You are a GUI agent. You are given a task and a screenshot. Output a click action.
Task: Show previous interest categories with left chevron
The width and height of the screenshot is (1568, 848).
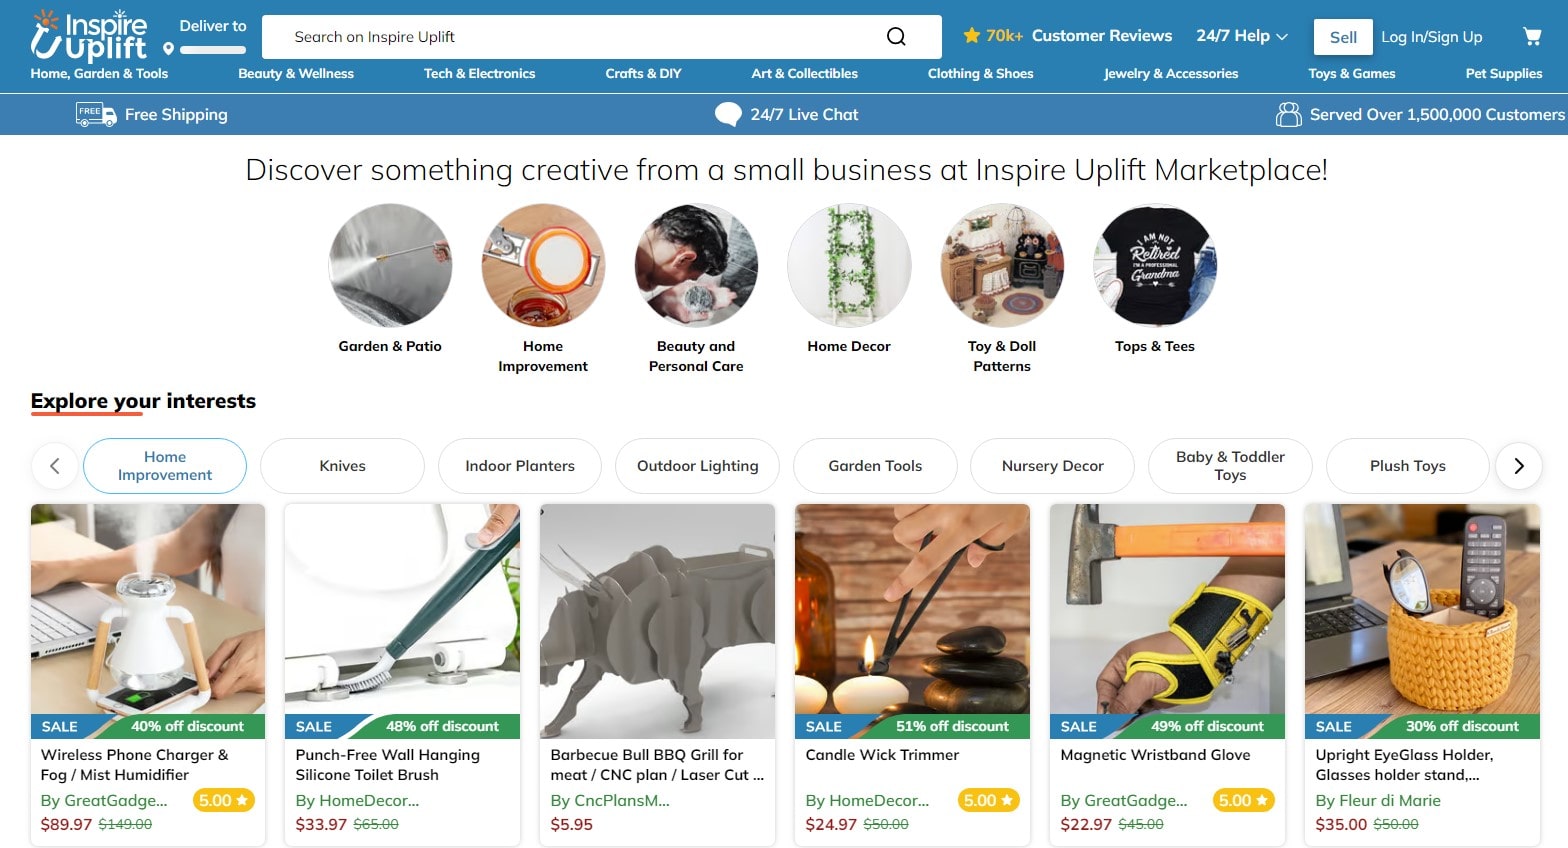(55, 466)
